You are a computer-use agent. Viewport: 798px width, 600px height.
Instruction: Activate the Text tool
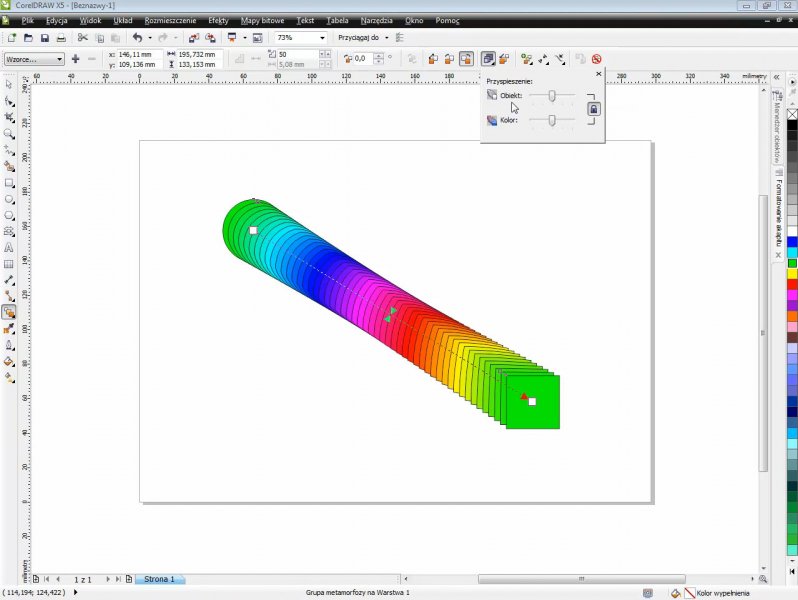pos(10,247)
